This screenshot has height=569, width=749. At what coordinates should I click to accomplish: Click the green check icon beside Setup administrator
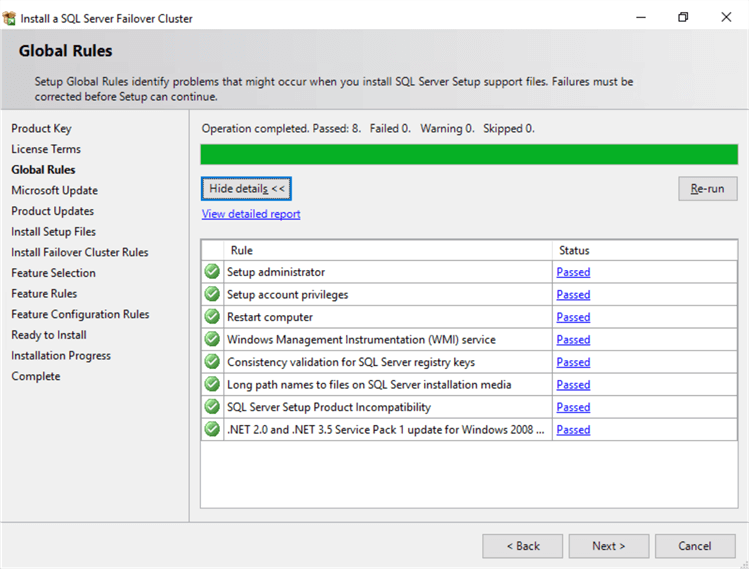tap(212, 271)
